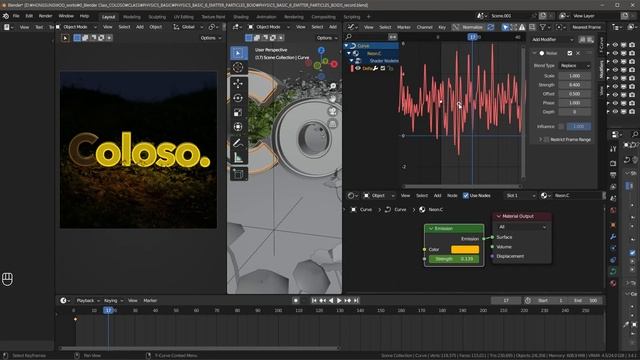
Task: Jump to the timeline start frame
Action: coord(314,300)
